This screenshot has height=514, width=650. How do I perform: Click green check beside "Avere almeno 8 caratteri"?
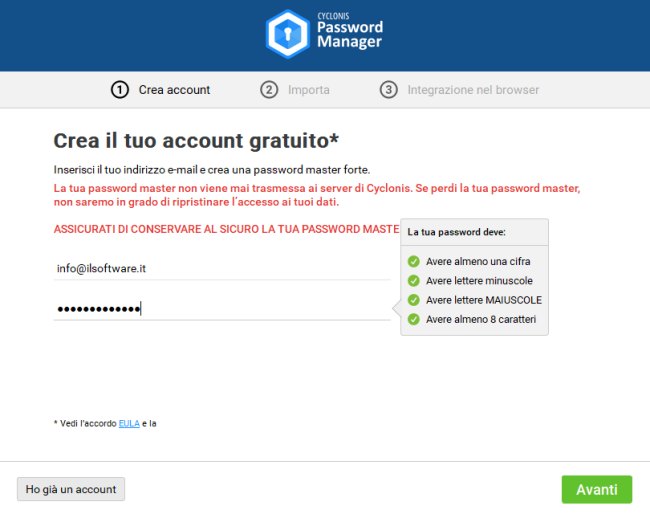click(413, 320)
